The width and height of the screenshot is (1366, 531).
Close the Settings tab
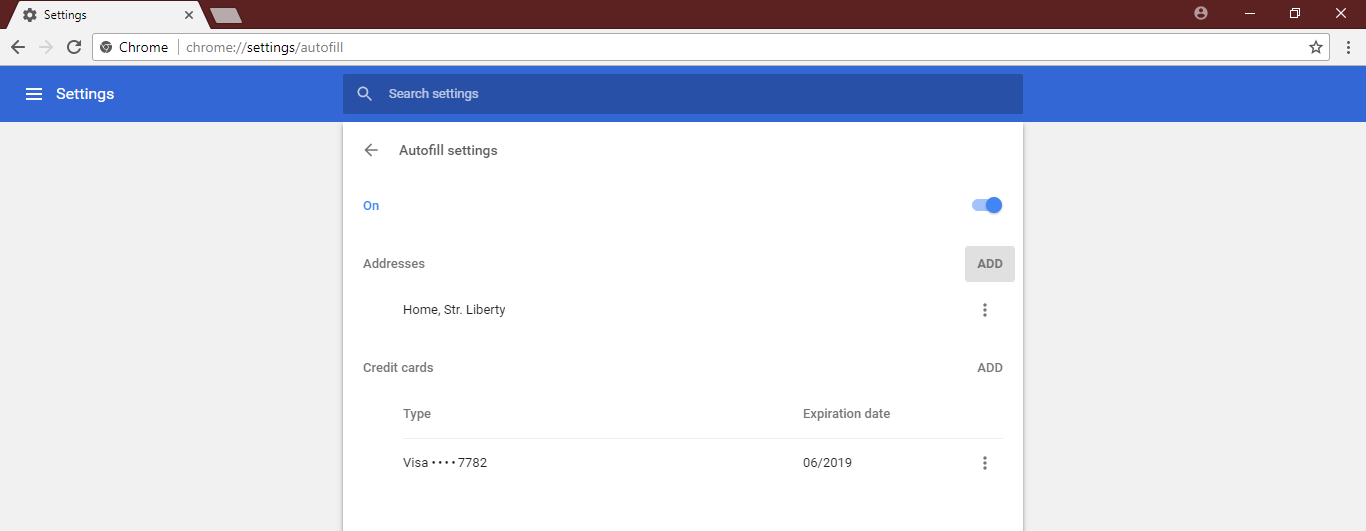(x=188, y=15)
